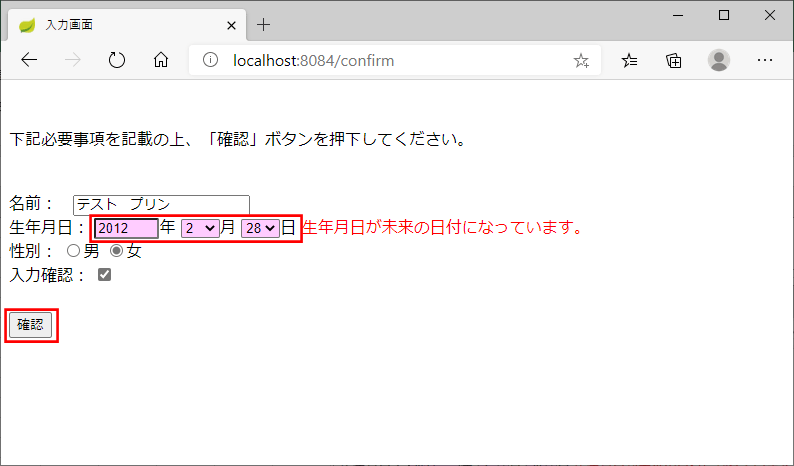Go to the browser home page

pyautogui.click(x=161, y=60)
